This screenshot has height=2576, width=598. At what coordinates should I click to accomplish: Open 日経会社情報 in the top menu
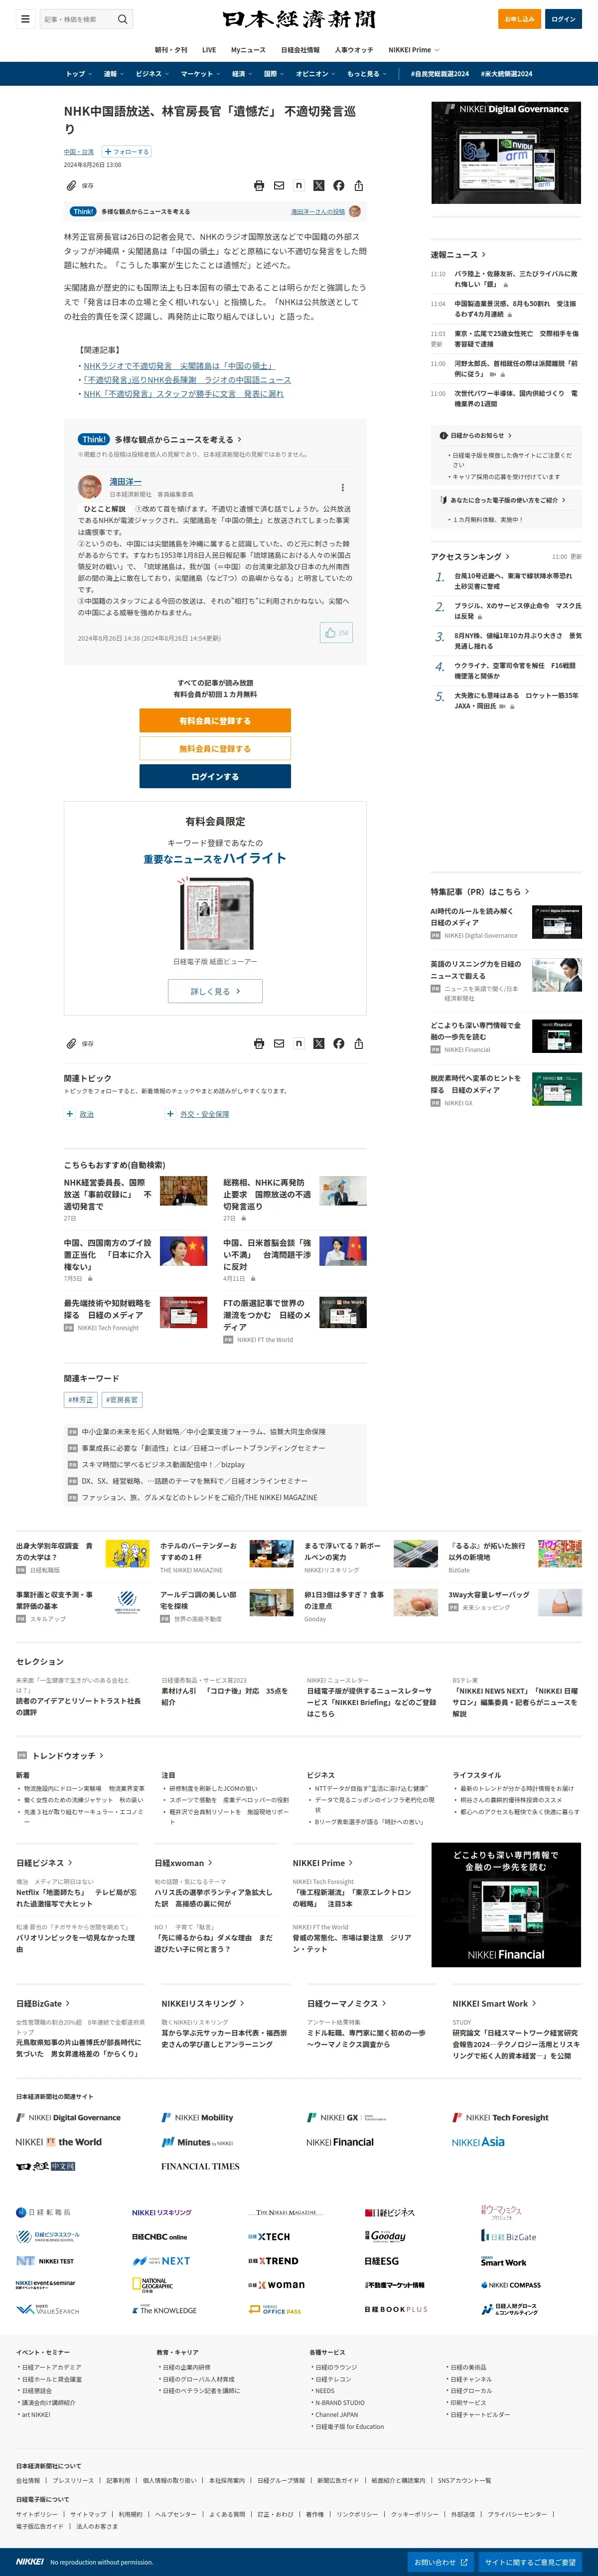[300, 49]
